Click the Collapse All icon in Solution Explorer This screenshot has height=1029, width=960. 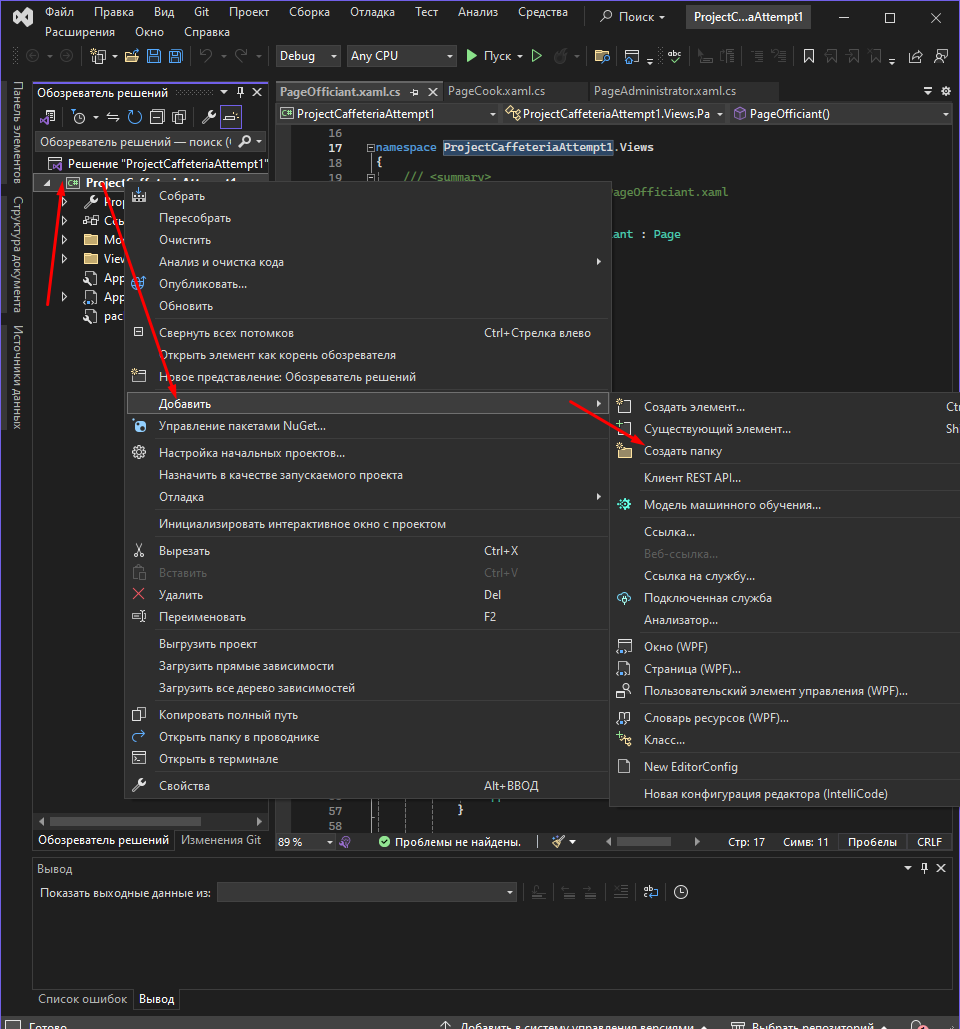(157, 117)
